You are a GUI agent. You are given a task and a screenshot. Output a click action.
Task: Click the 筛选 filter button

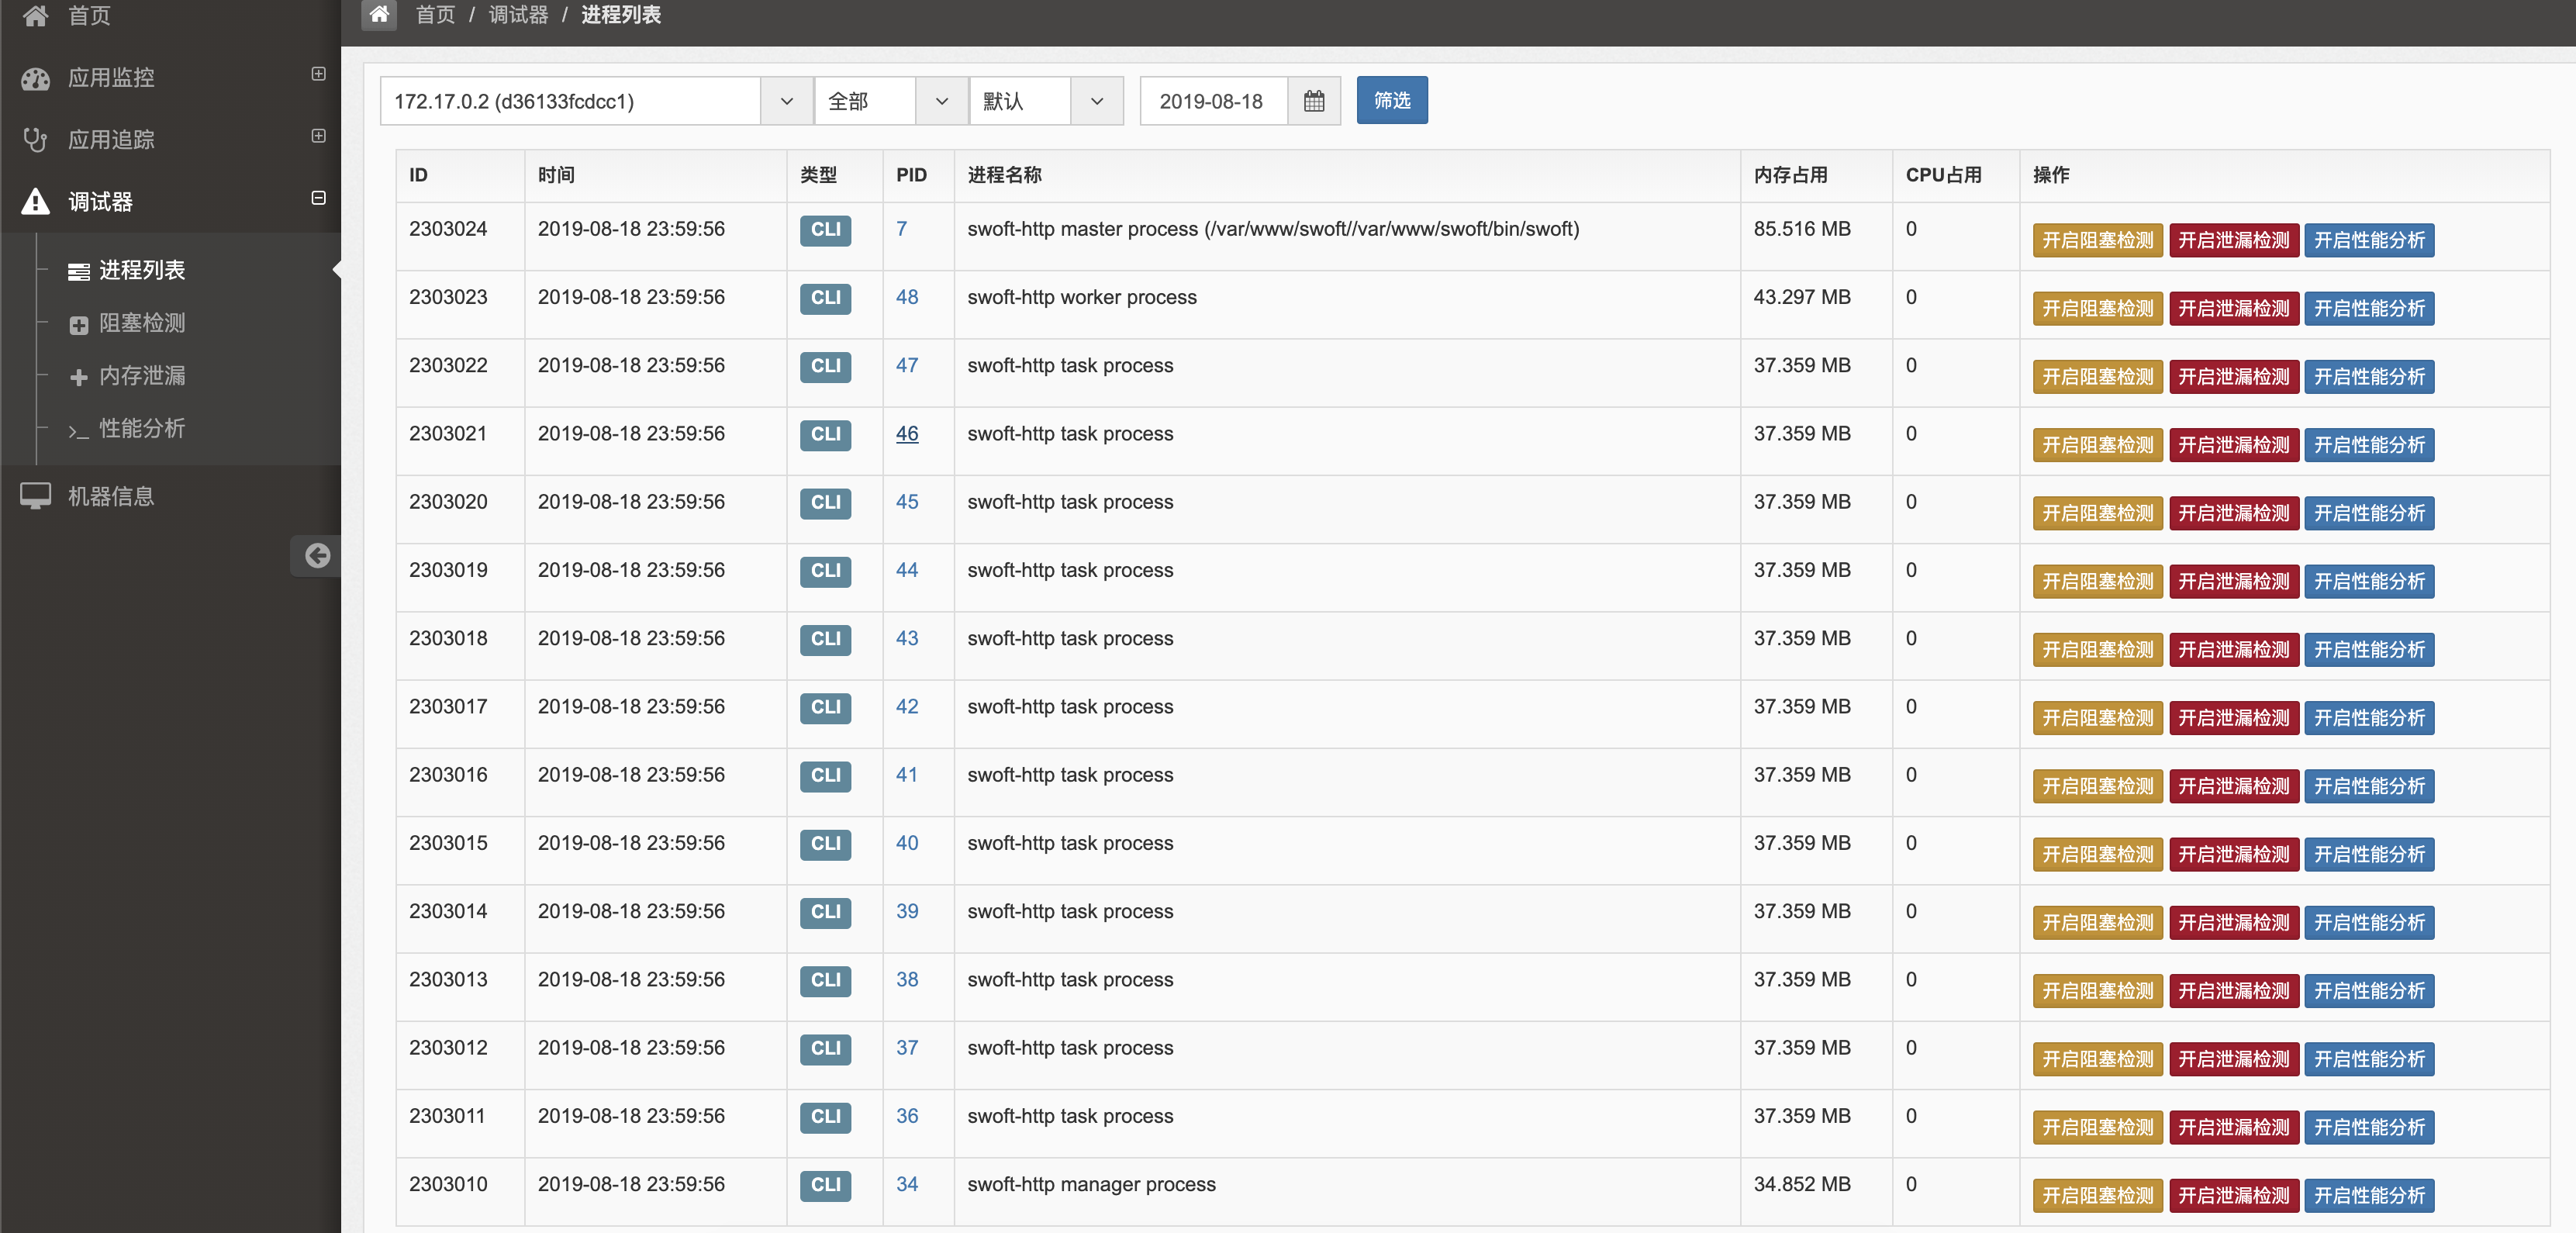1391,100
